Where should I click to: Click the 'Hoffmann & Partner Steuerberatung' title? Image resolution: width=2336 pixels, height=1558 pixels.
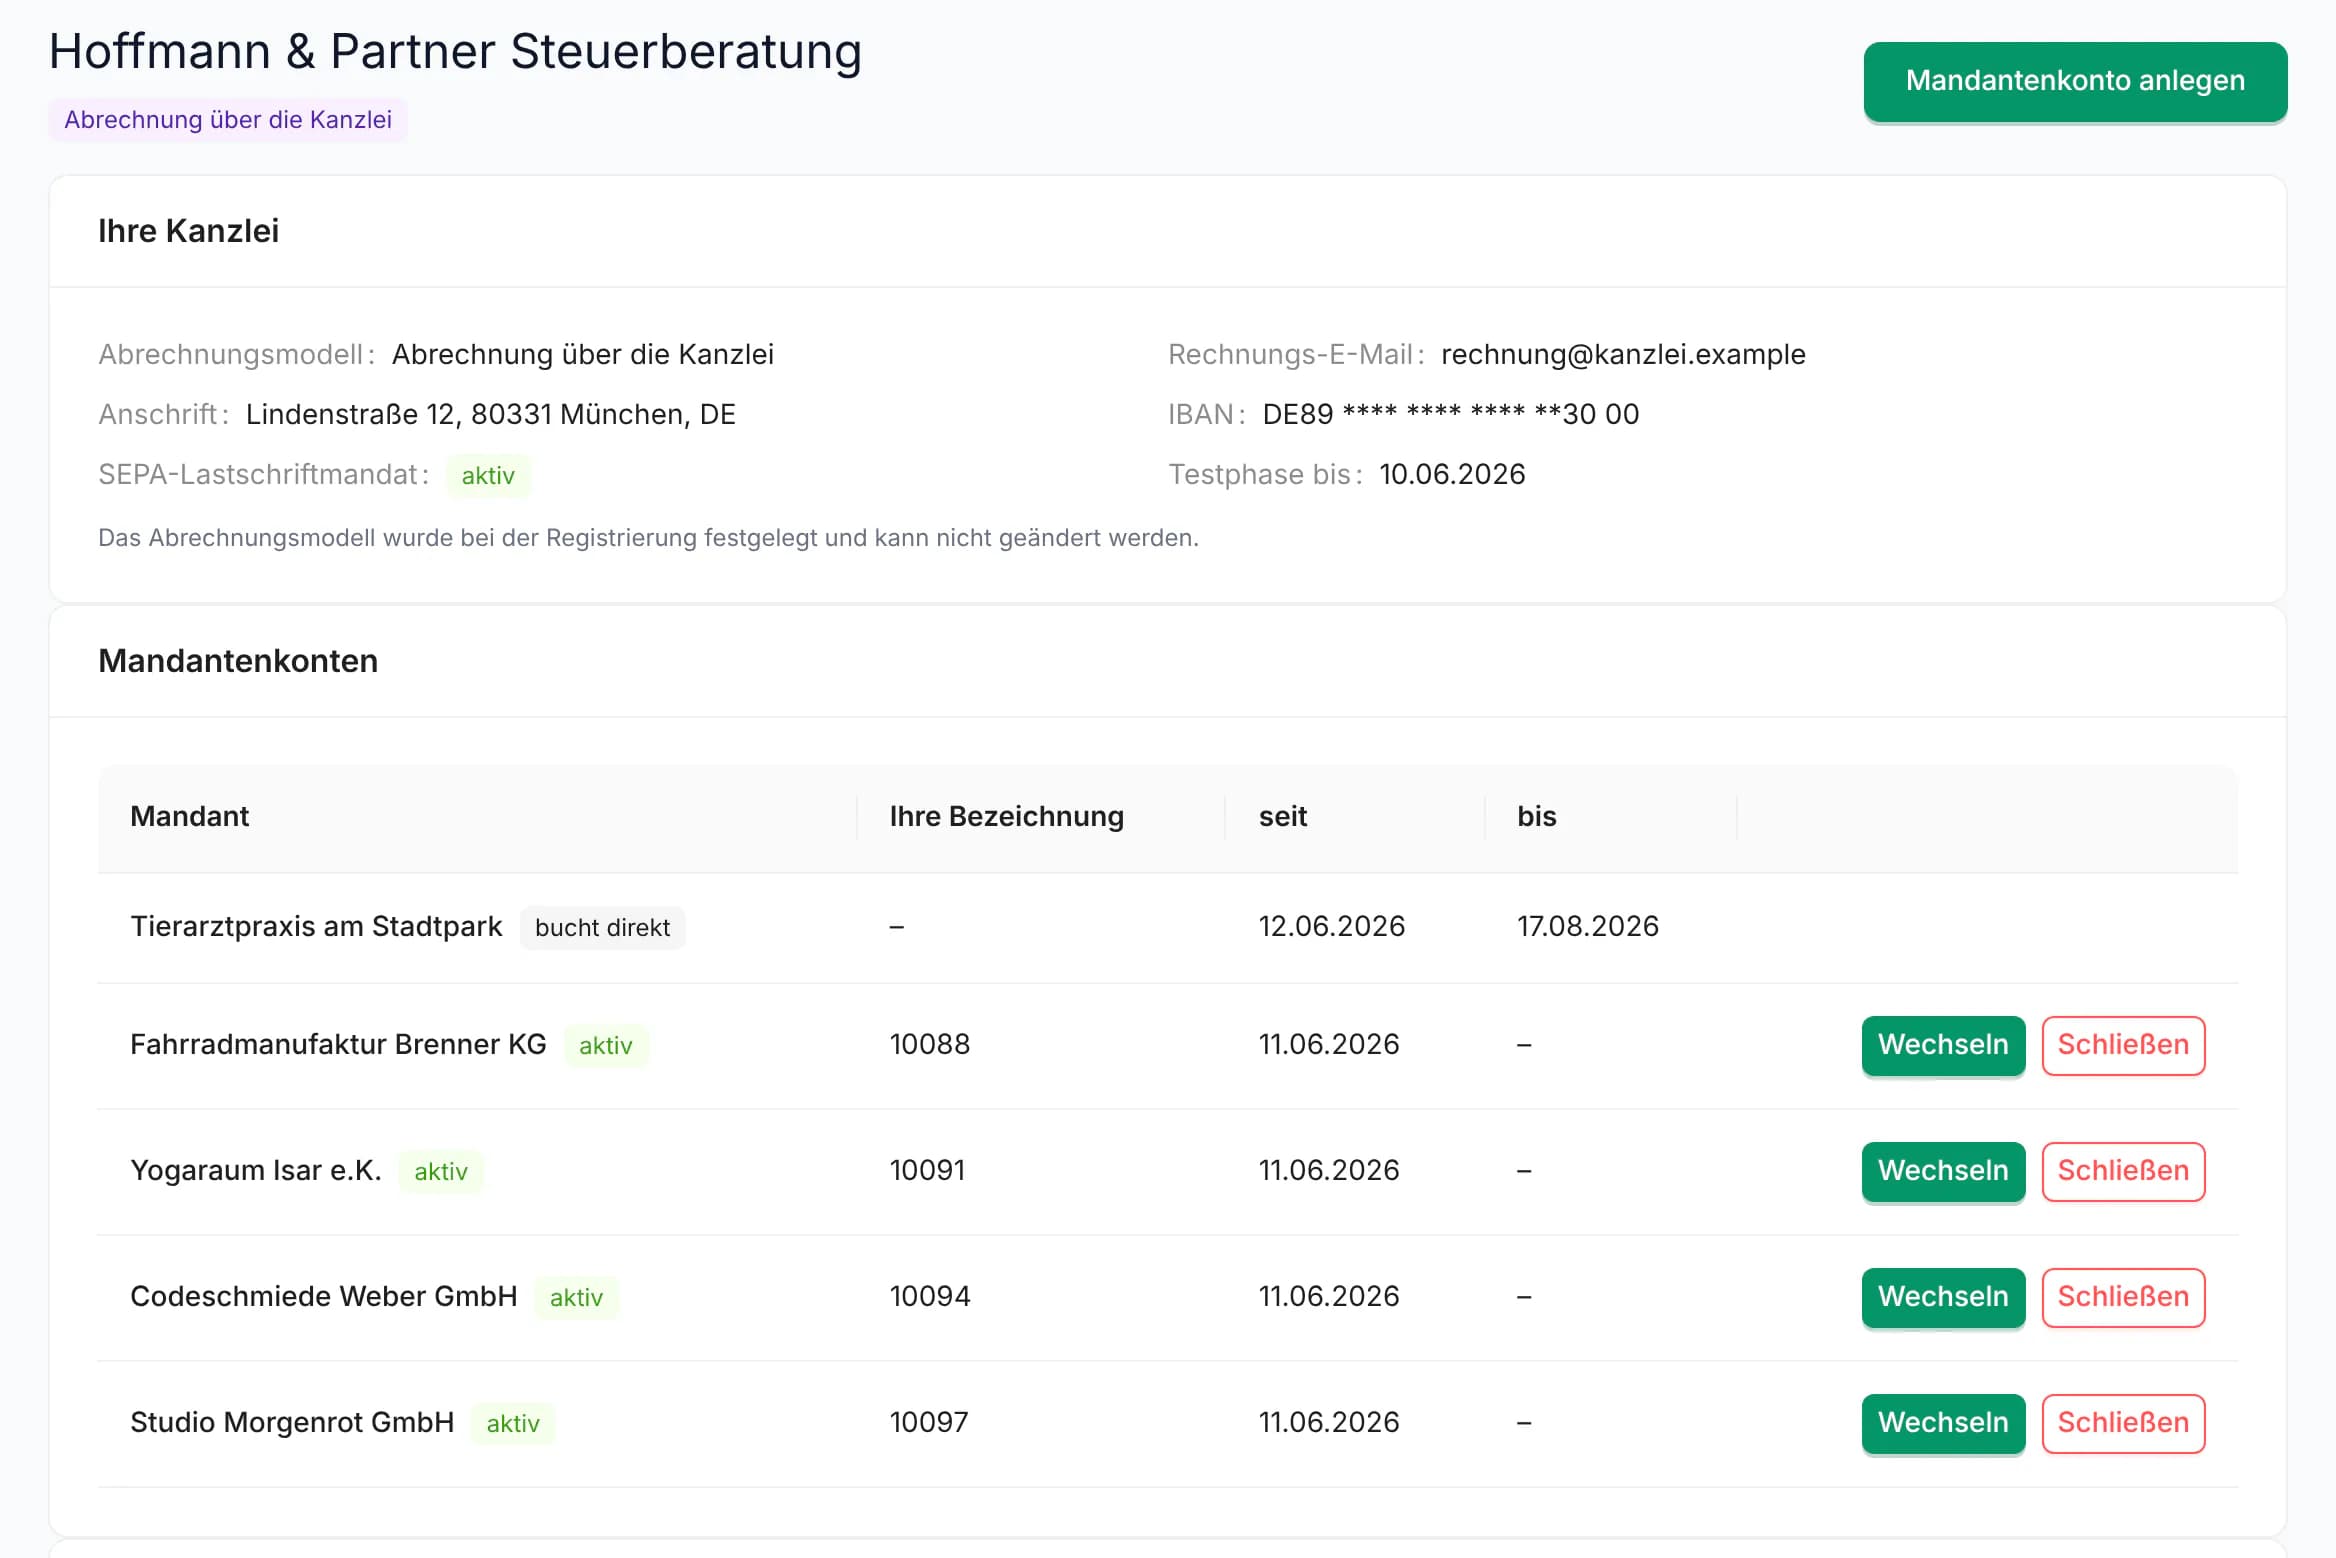tap(455, 52)
